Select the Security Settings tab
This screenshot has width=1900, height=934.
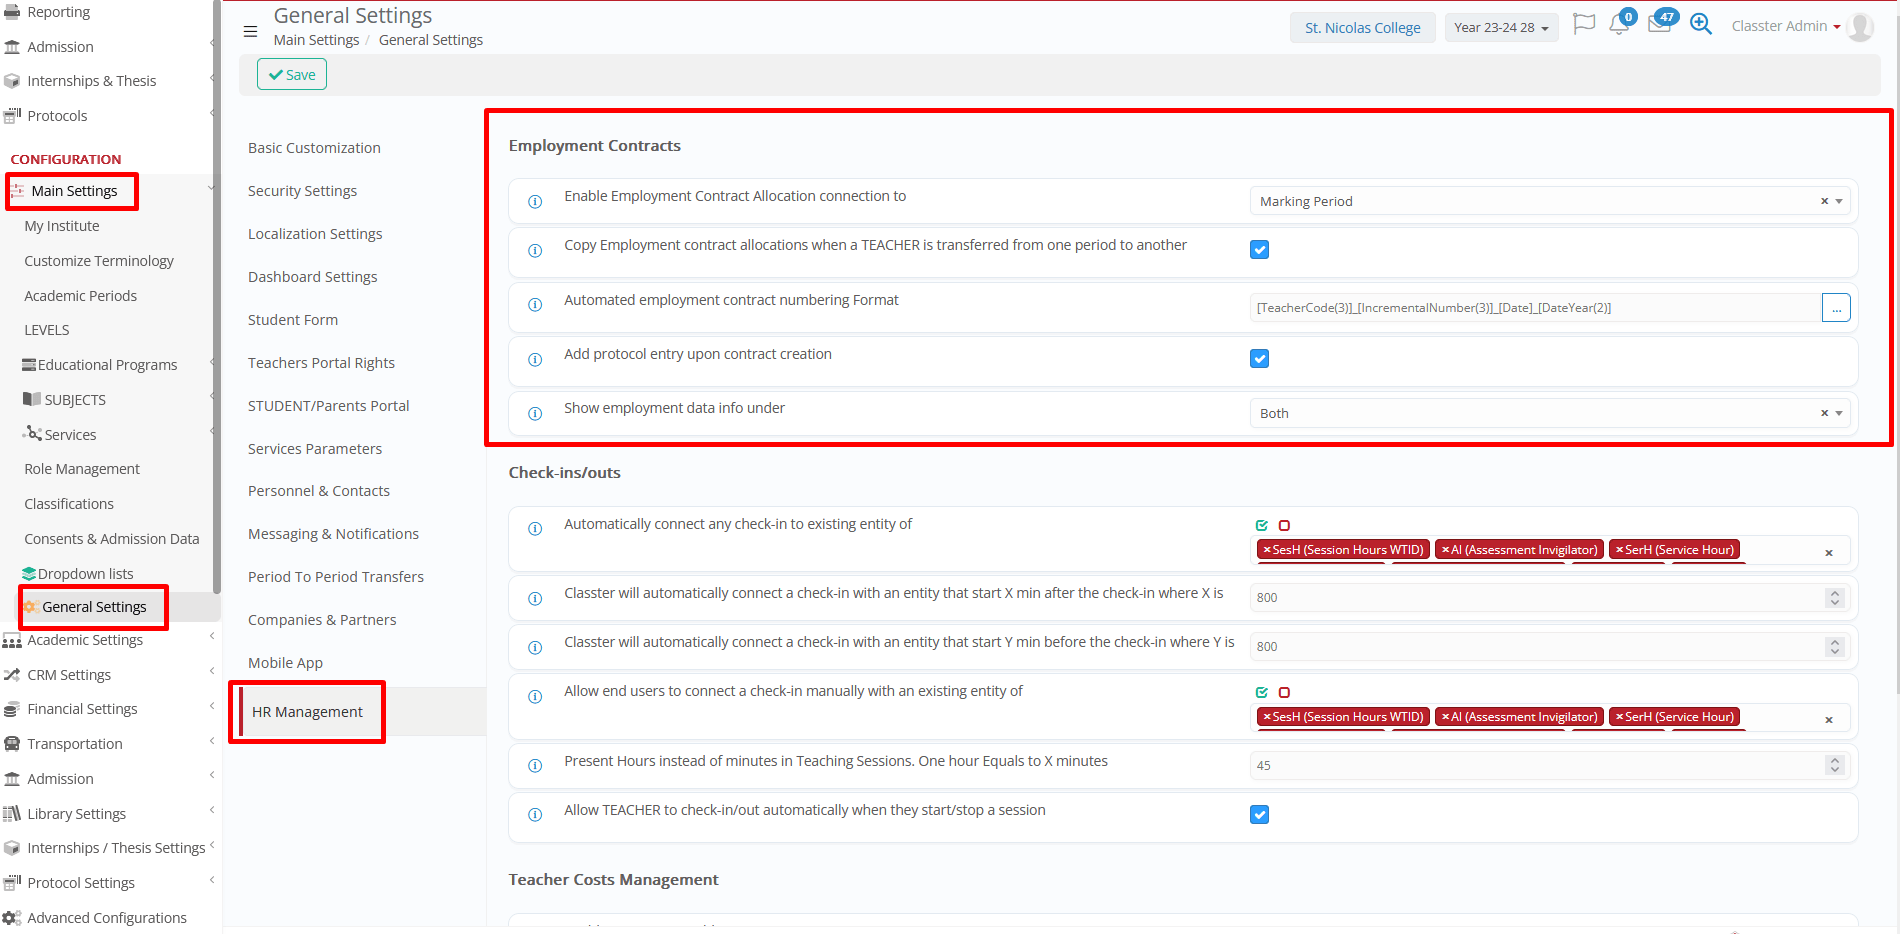(x=302, y=191)
